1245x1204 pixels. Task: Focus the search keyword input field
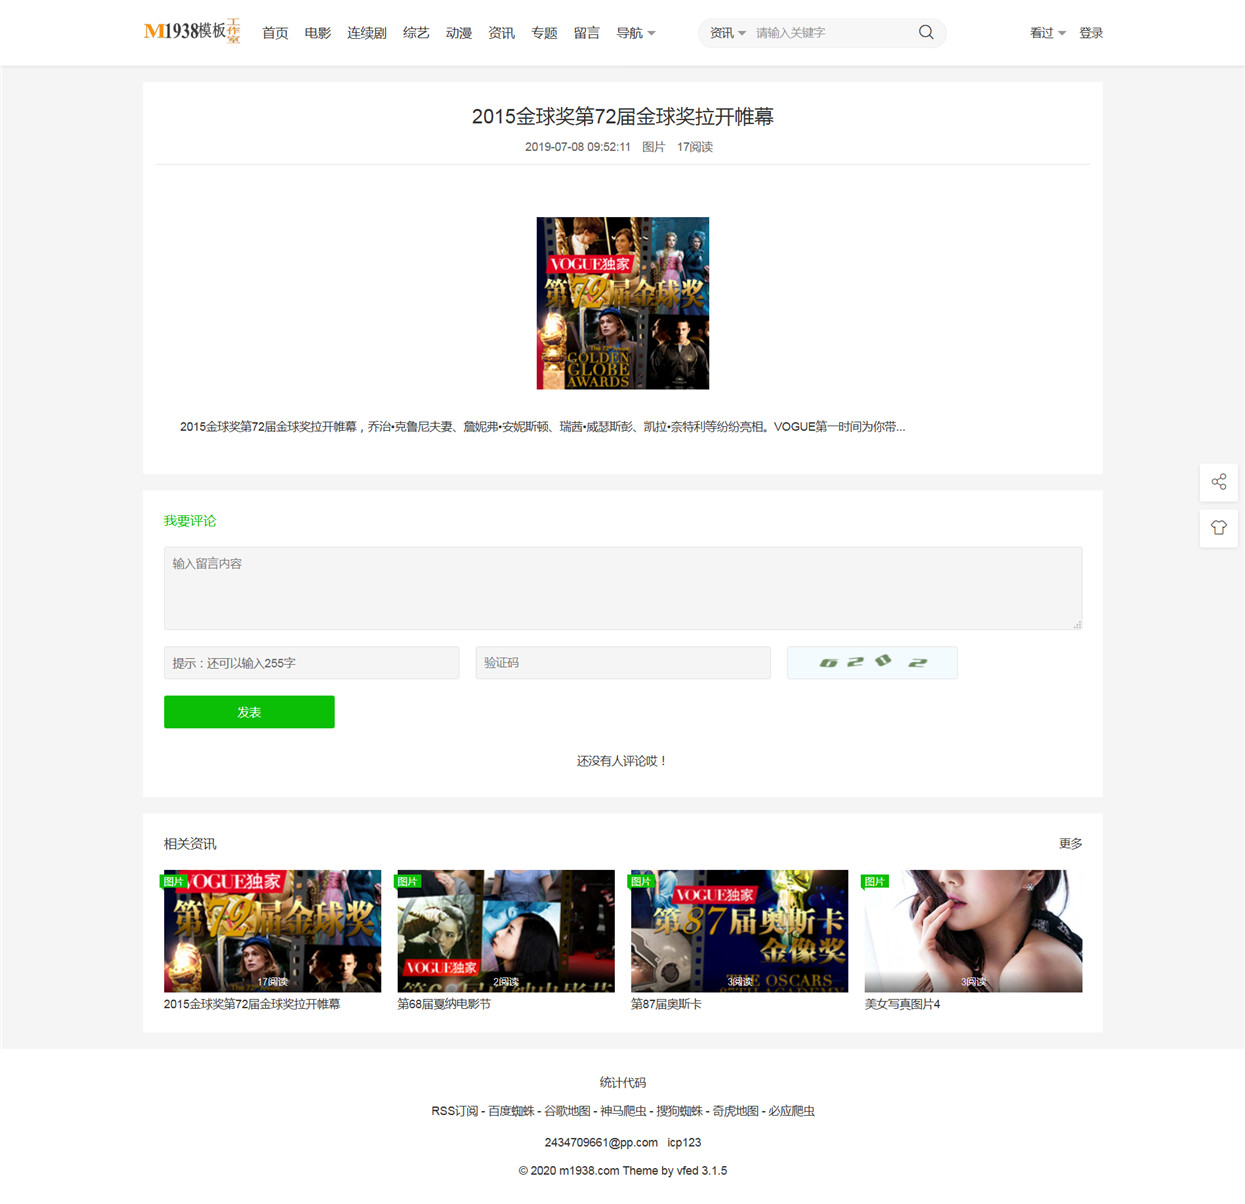pos(832,33)
